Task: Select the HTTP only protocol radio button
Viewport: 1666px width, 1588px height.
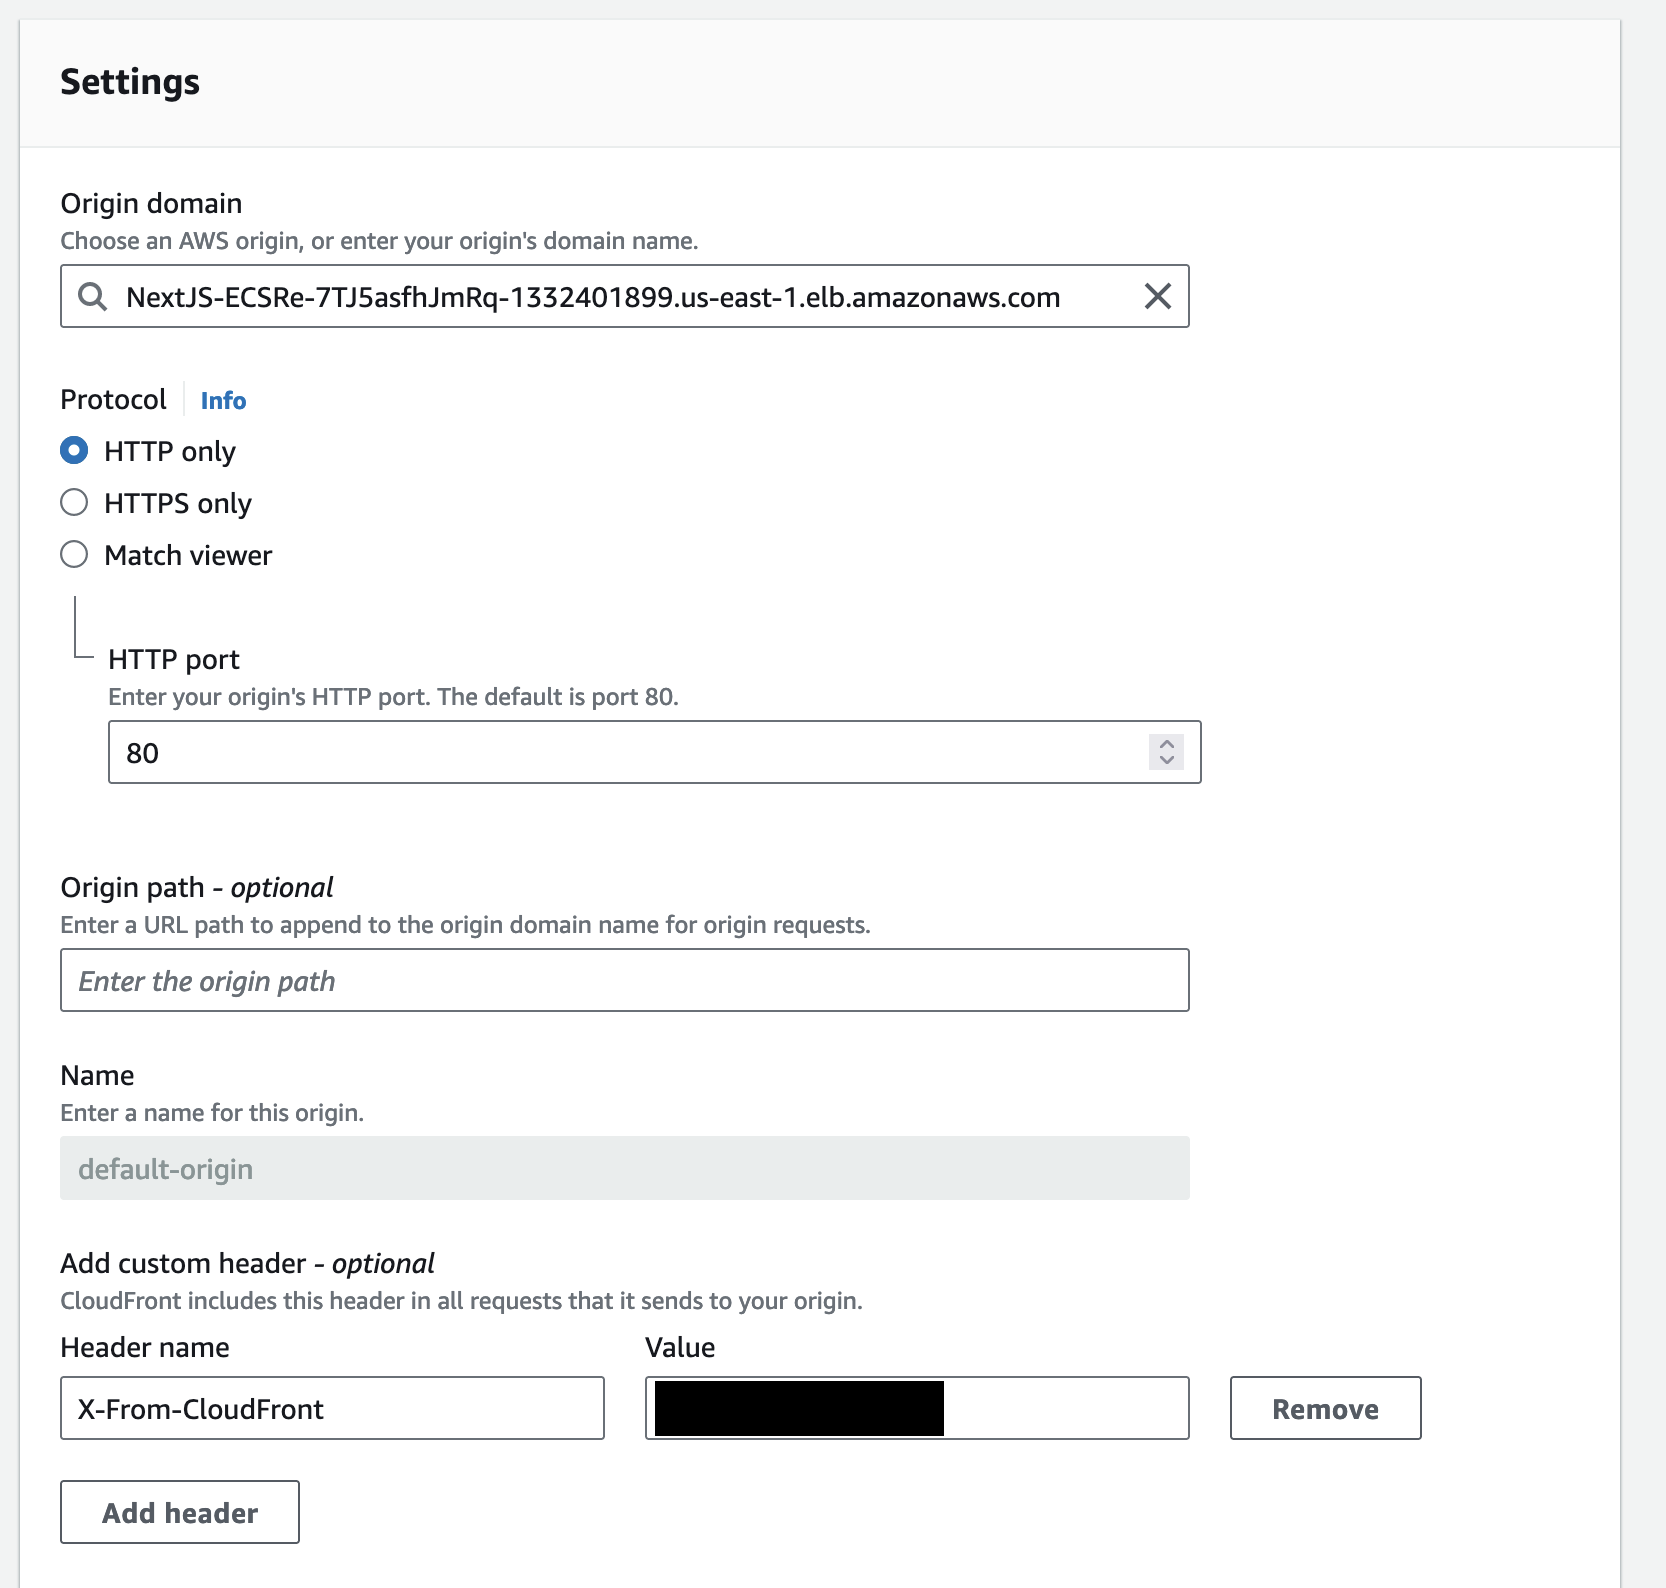Action: (x=74, y=451)
